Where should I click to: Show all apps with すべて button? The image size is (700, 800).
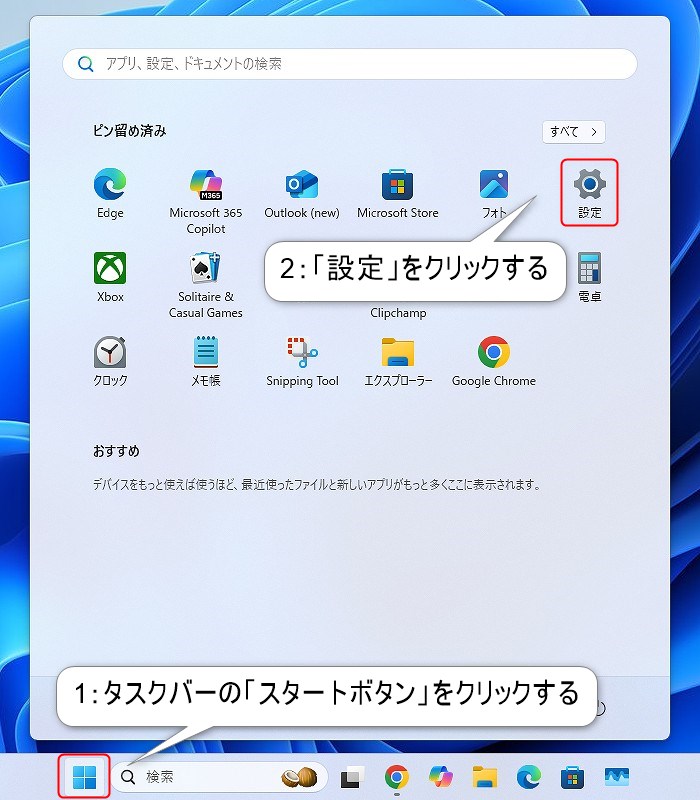point(573,132)
